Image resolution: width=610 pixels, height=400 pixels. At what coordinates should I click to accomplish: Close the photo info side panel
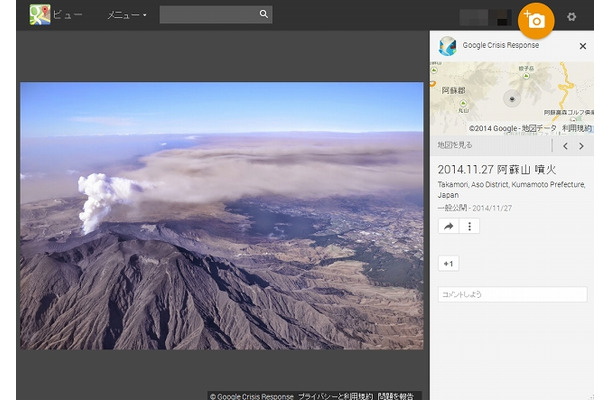tap(583, 46)
